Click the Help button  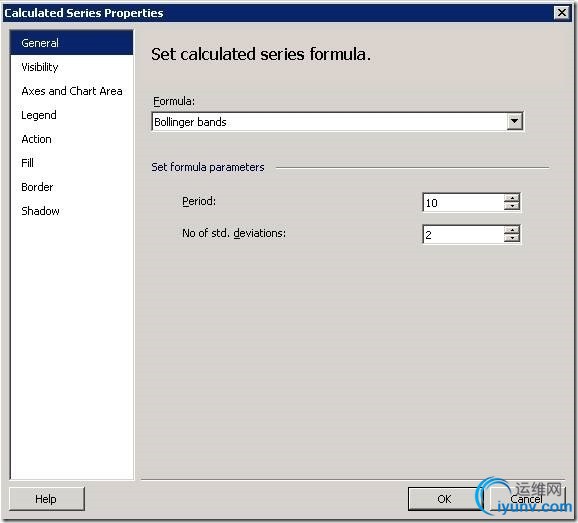pos(47,499)
